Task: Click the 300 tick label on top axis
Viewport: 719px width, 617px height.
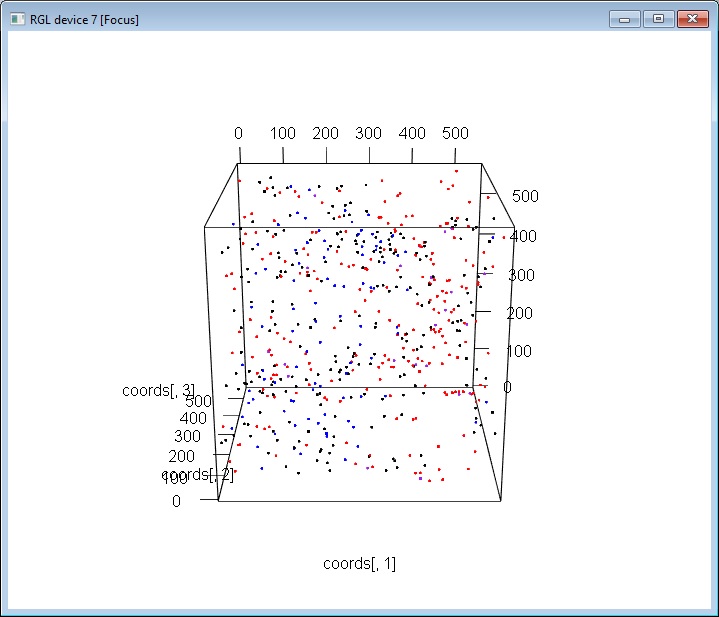Action: (x=369, y=133)
